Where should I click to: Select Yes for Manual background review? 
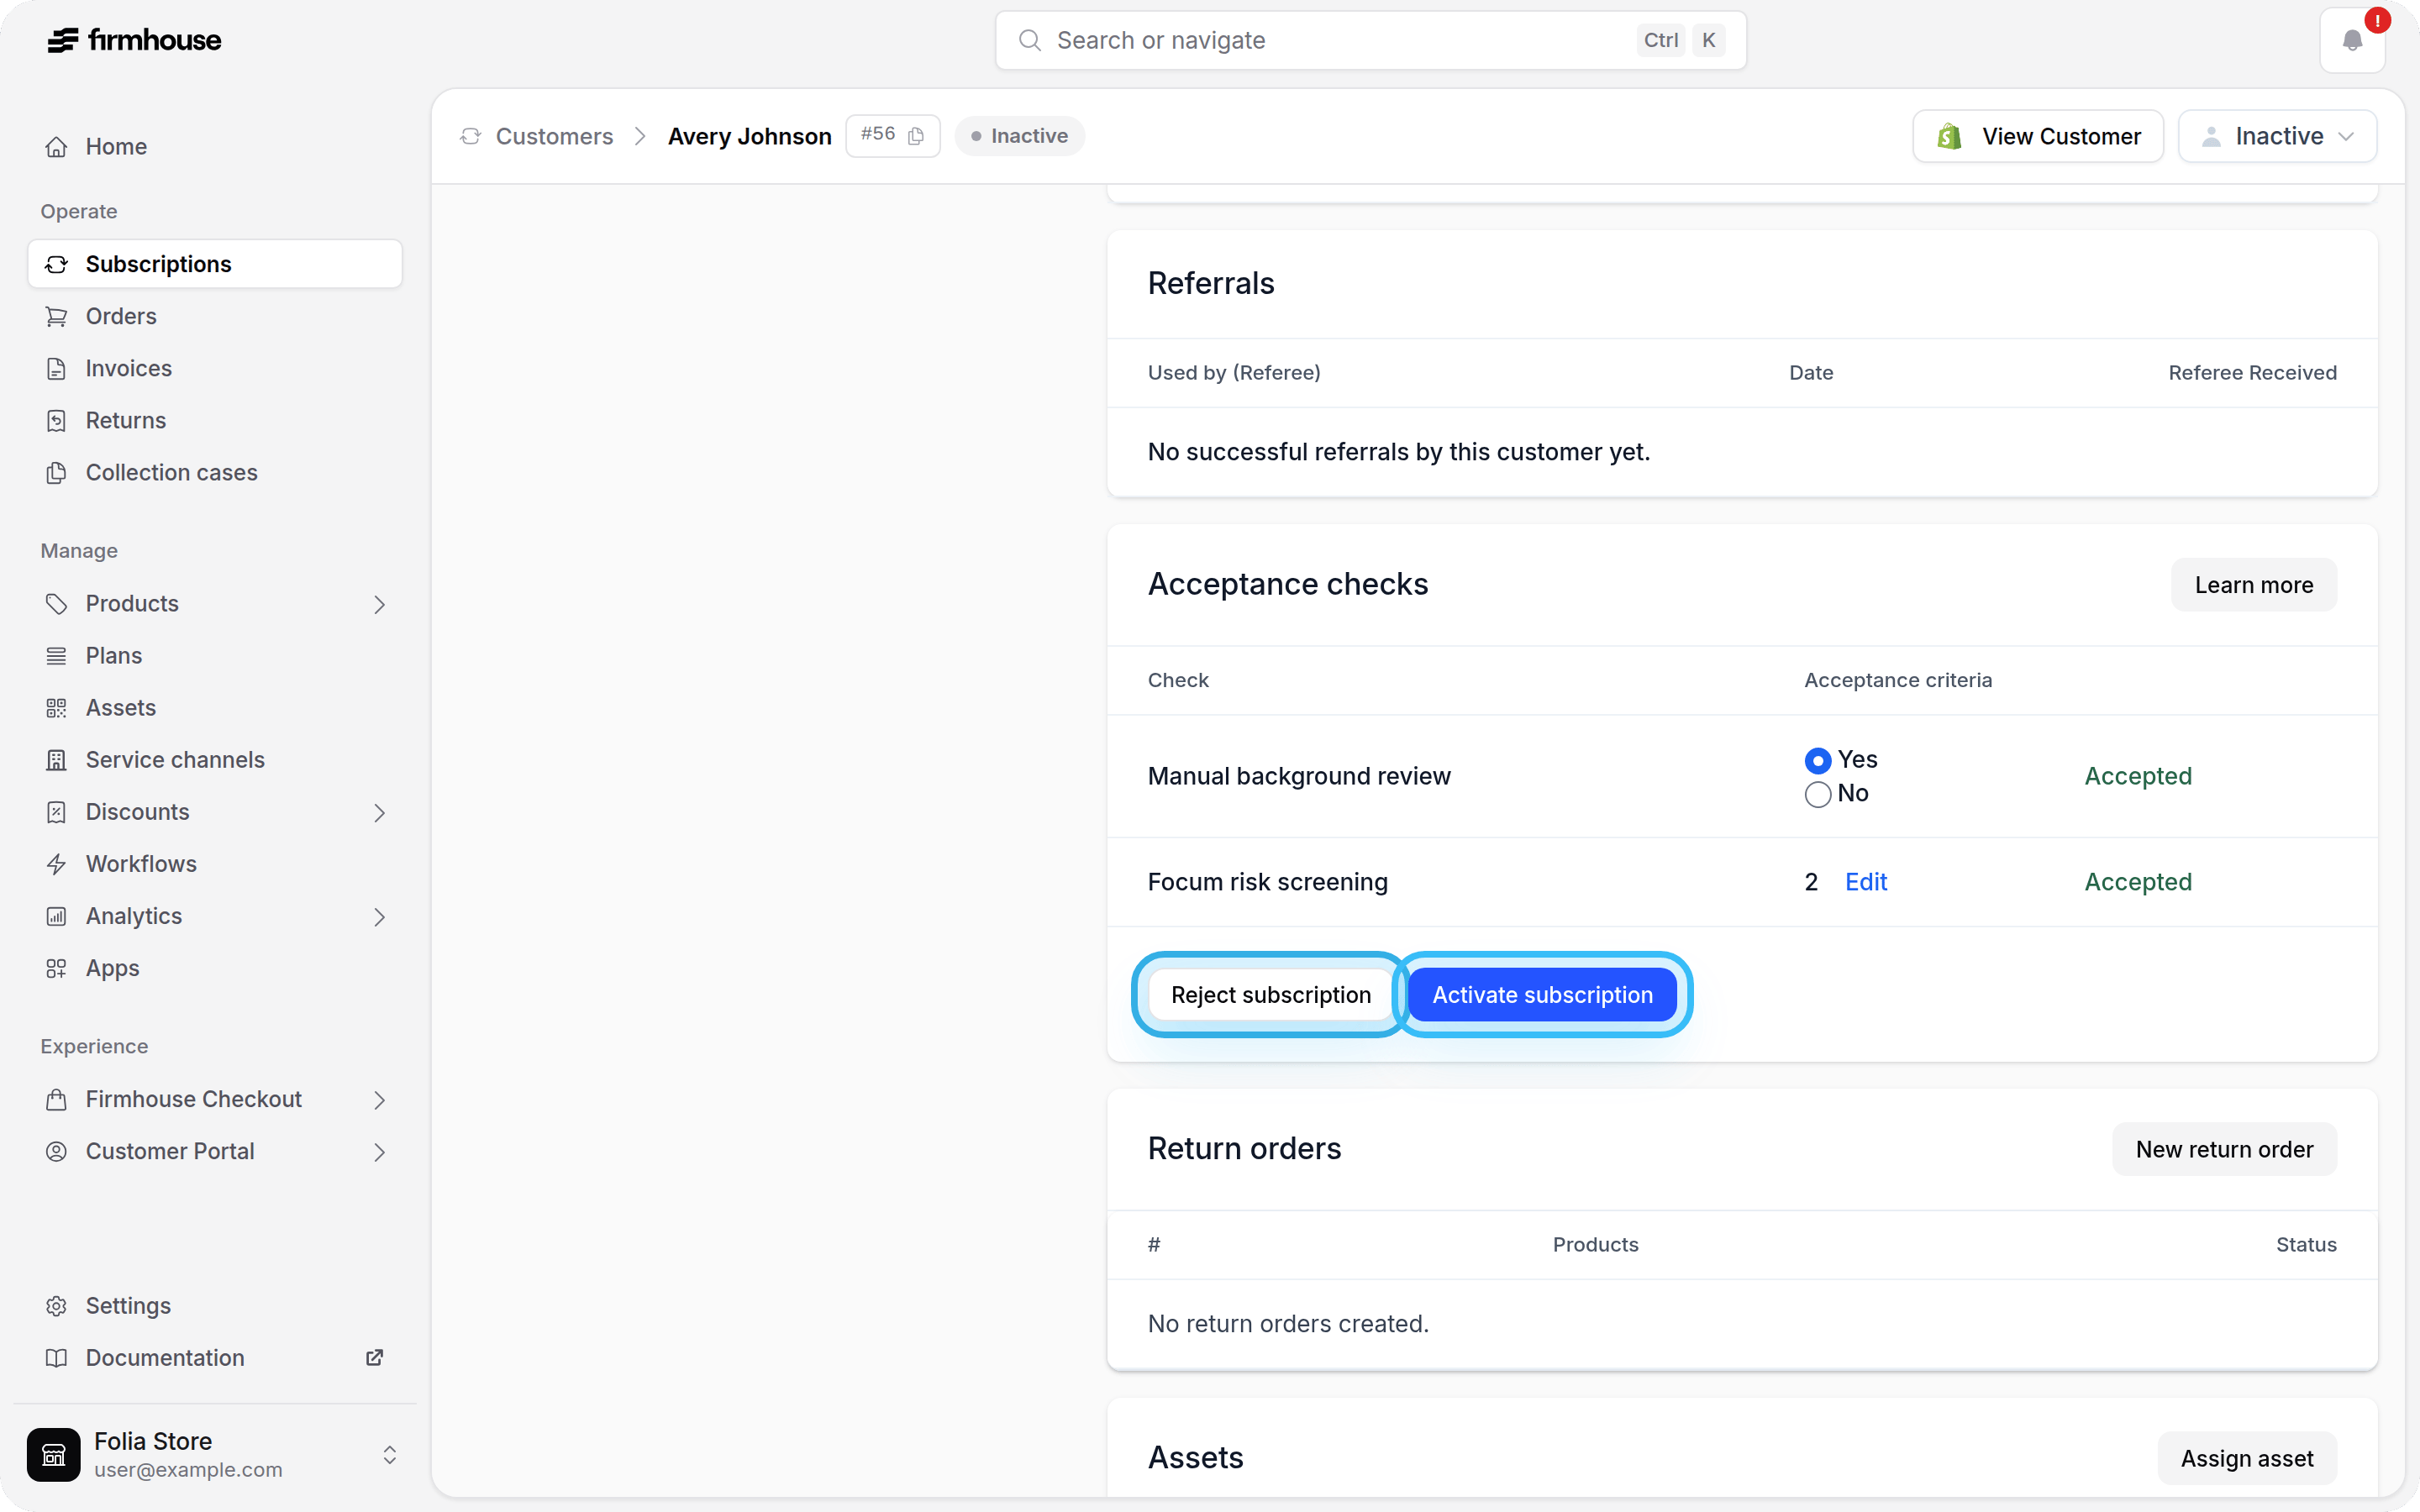click(x=1817, y=760)
